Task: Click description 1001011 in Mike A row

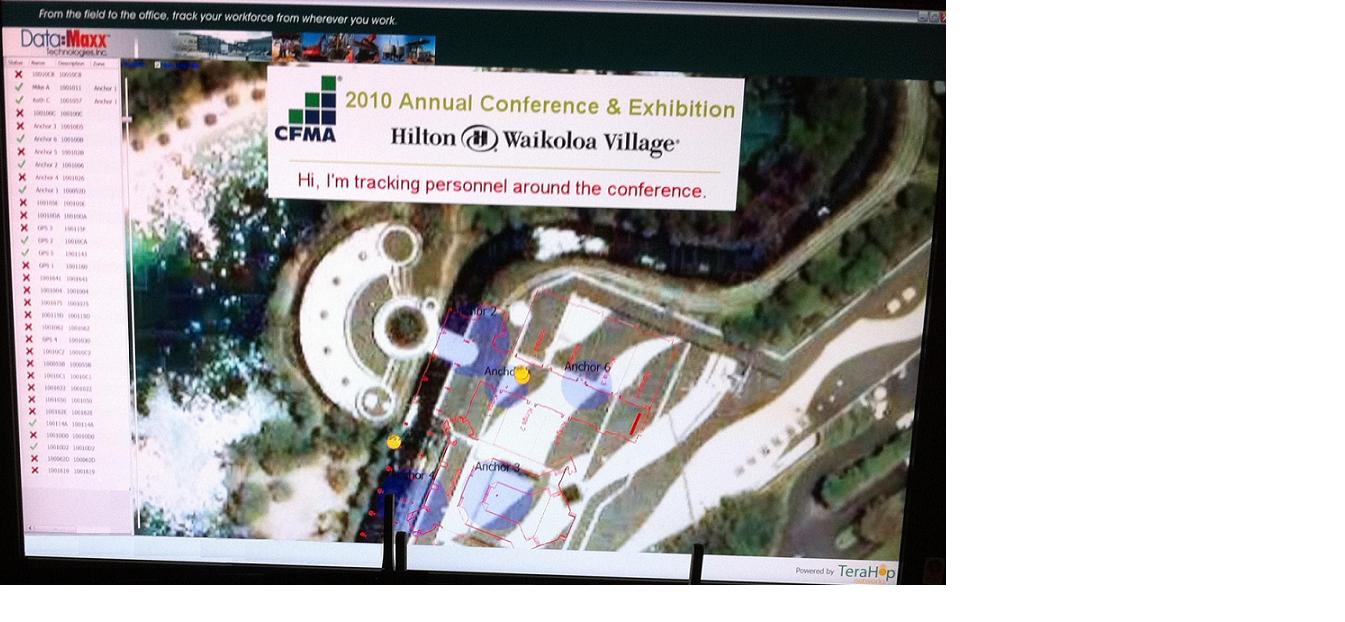Action: tap(70, 88)
